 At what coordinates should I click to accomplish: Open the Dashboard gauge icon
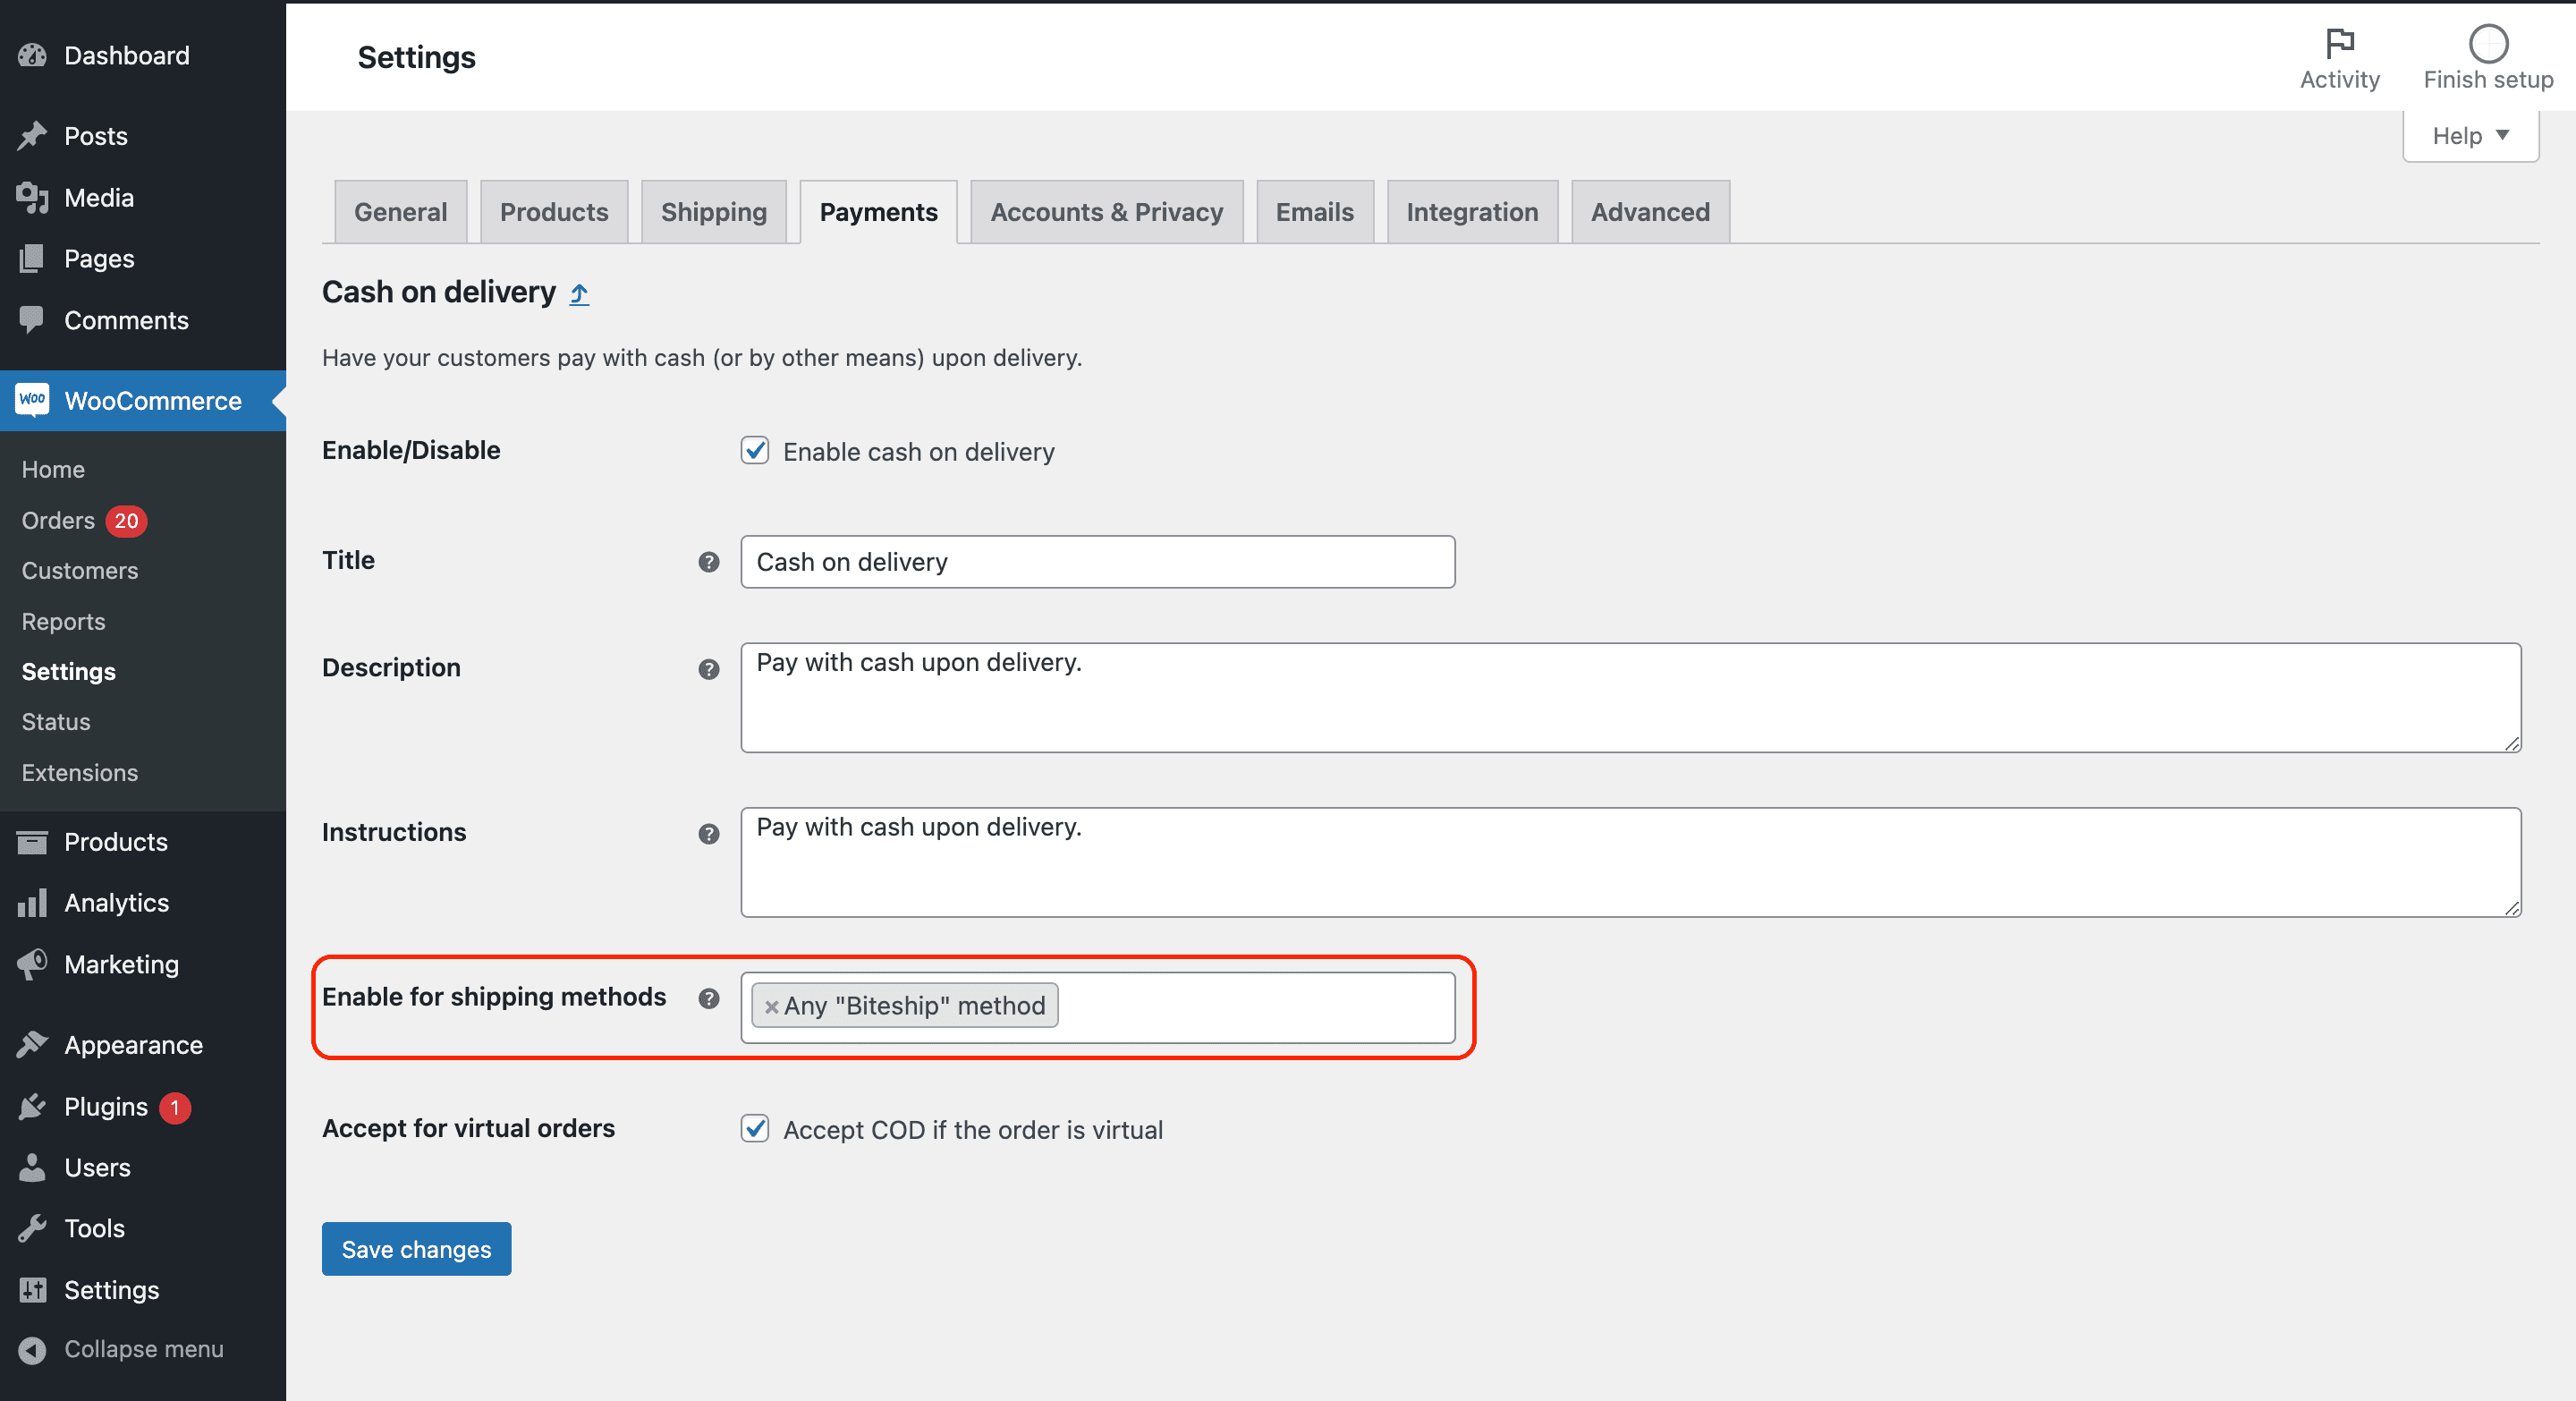(x=32, y=55)
